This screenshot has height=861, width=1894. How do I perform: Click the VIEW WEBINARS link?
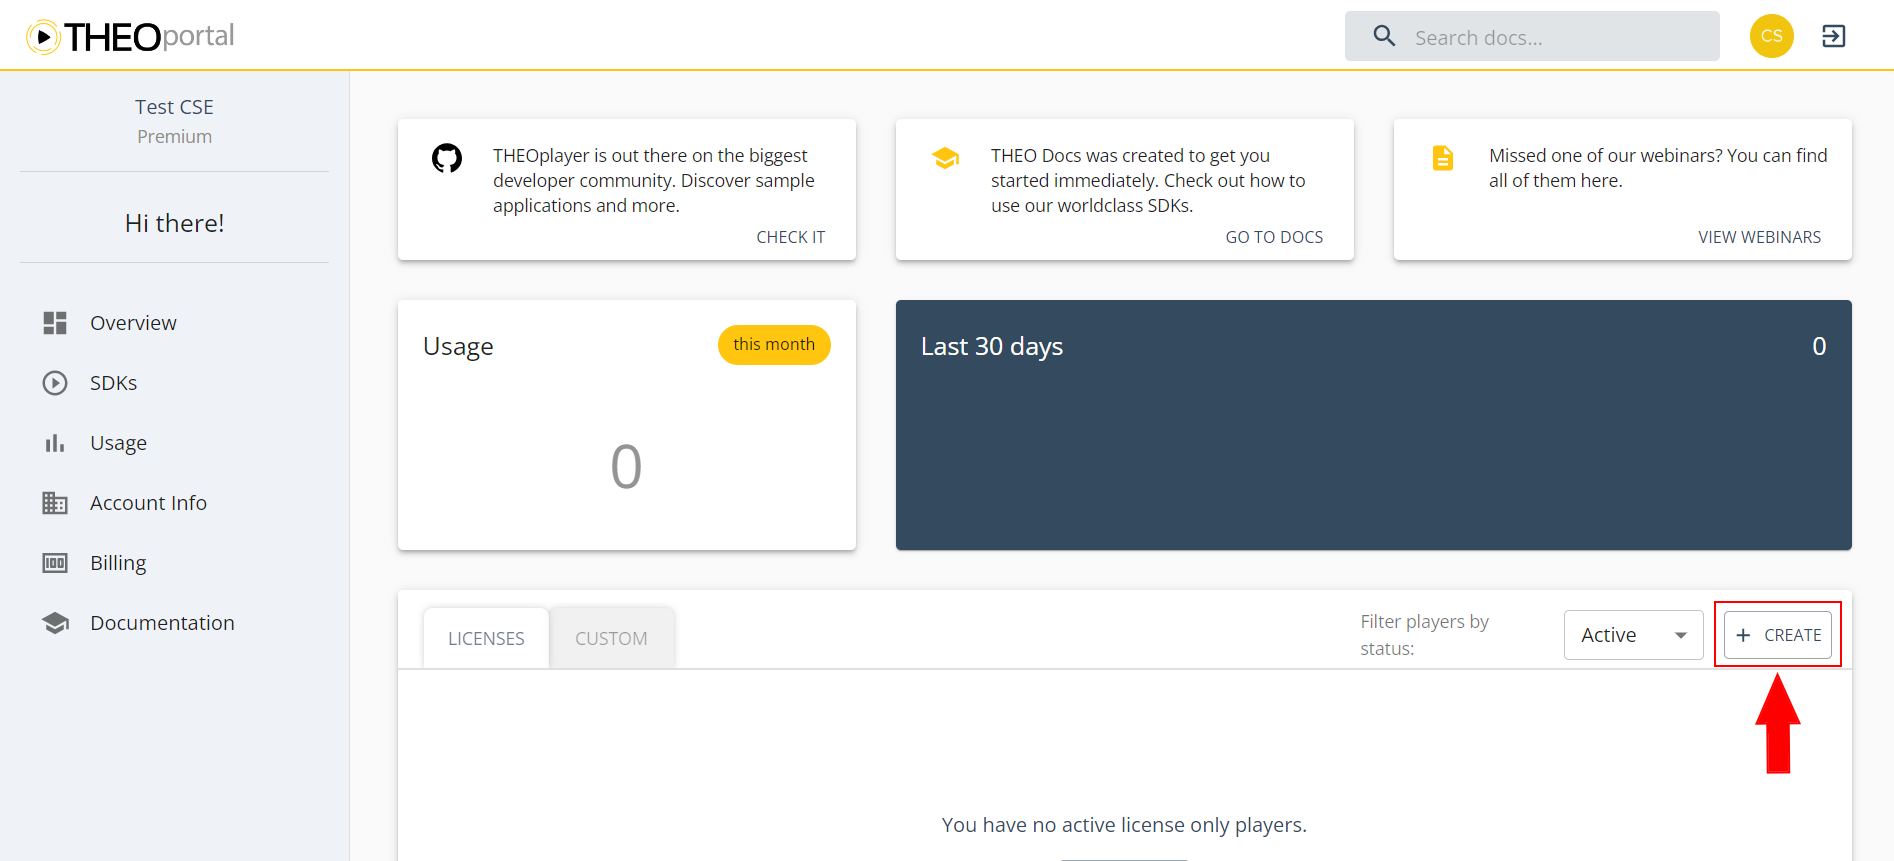pyautogui.click(x=1759, y=237)
